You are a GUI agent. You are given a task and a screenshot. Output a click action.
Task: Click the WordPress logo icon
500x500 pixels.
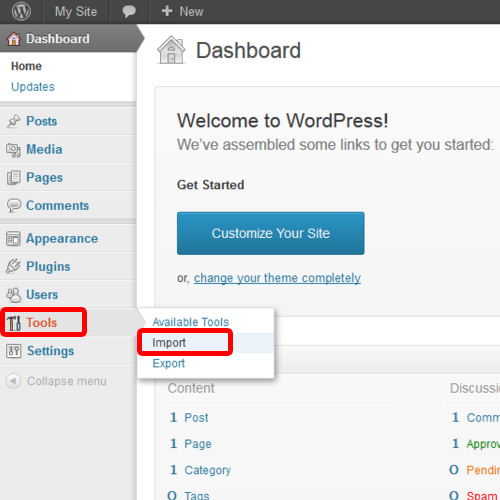pos(21,11)
